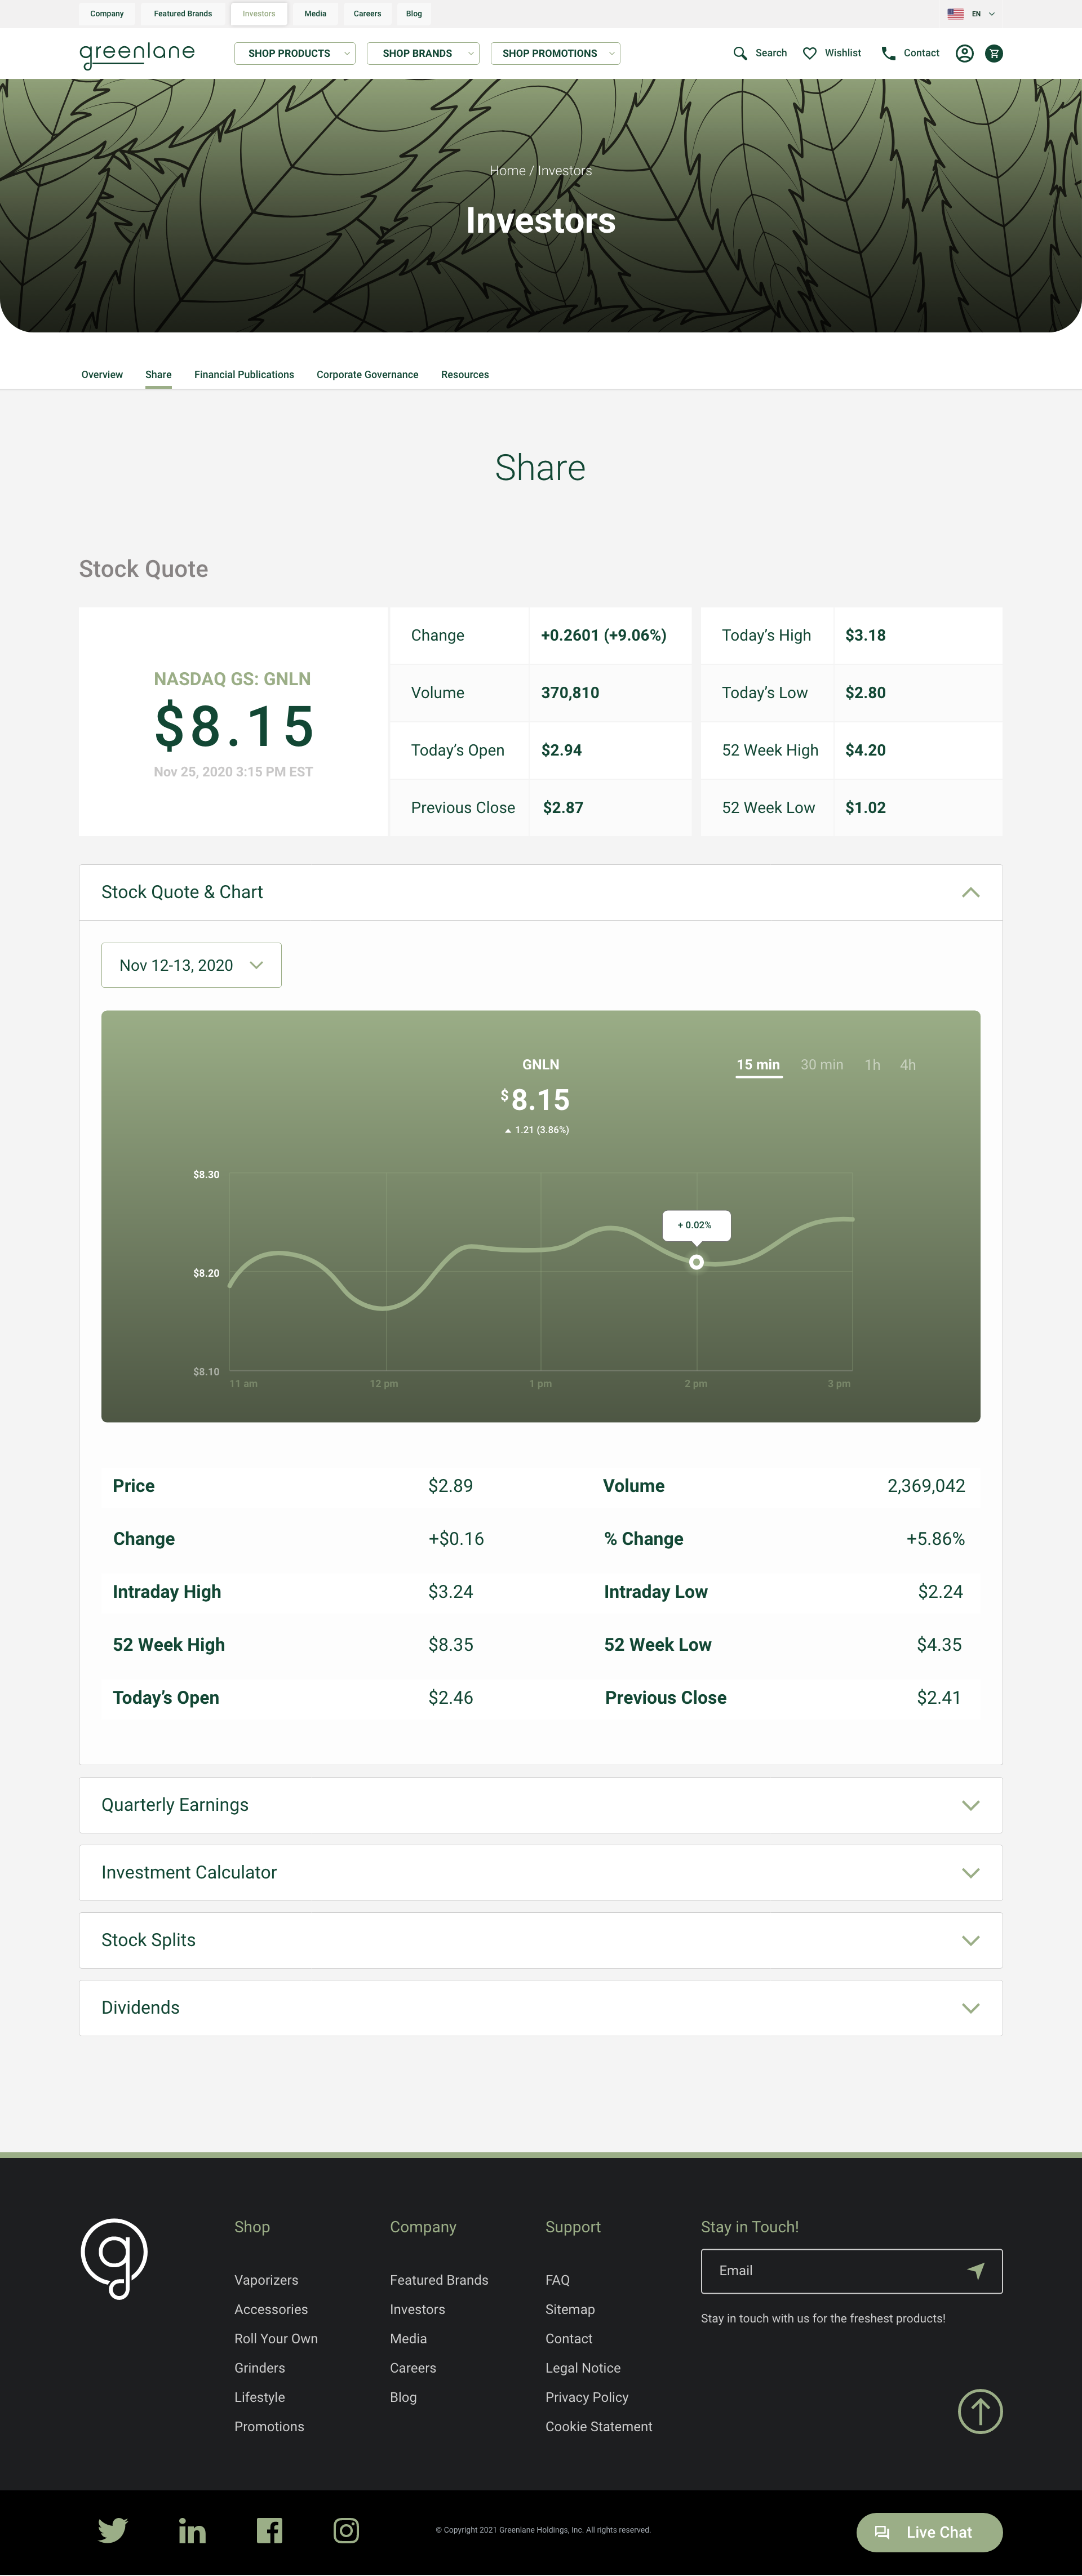Click the footer Greenlane g logo

(x=114, y=2259)
